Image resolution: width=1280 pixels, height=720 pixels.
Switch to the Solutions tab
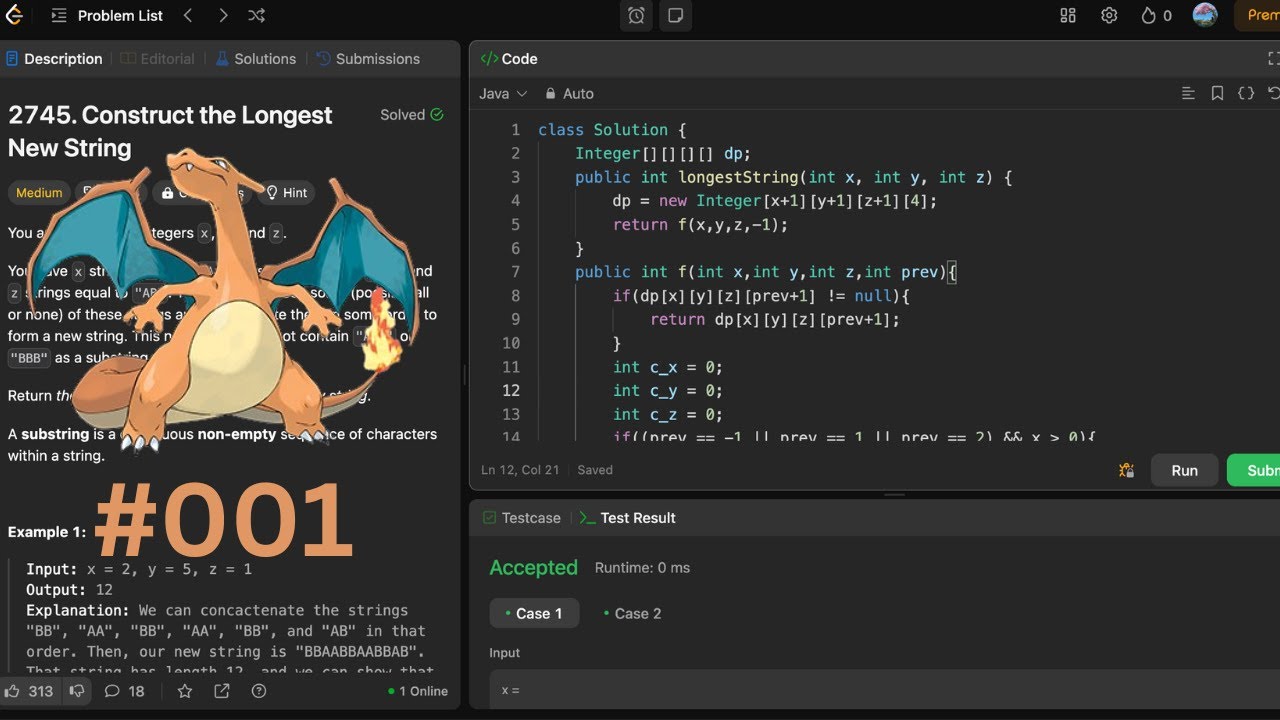pyautogui.click(x=256, y=59)
